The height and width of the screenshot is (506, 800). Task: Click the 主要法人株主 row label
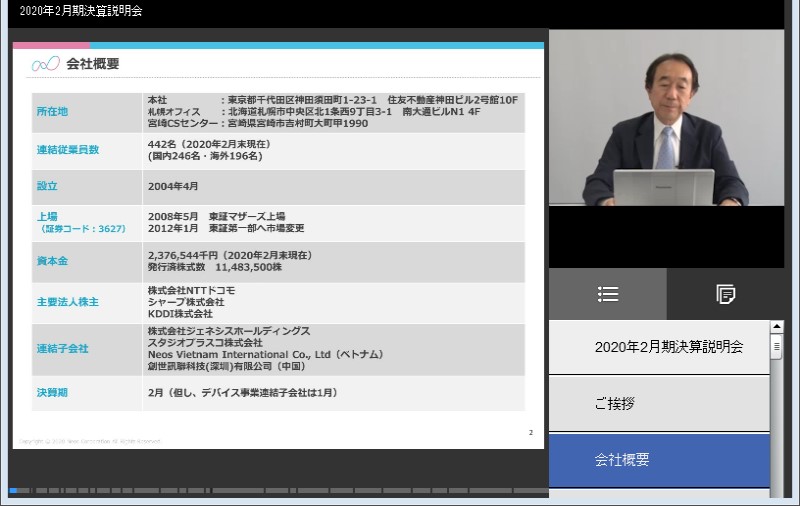[68, 302]
